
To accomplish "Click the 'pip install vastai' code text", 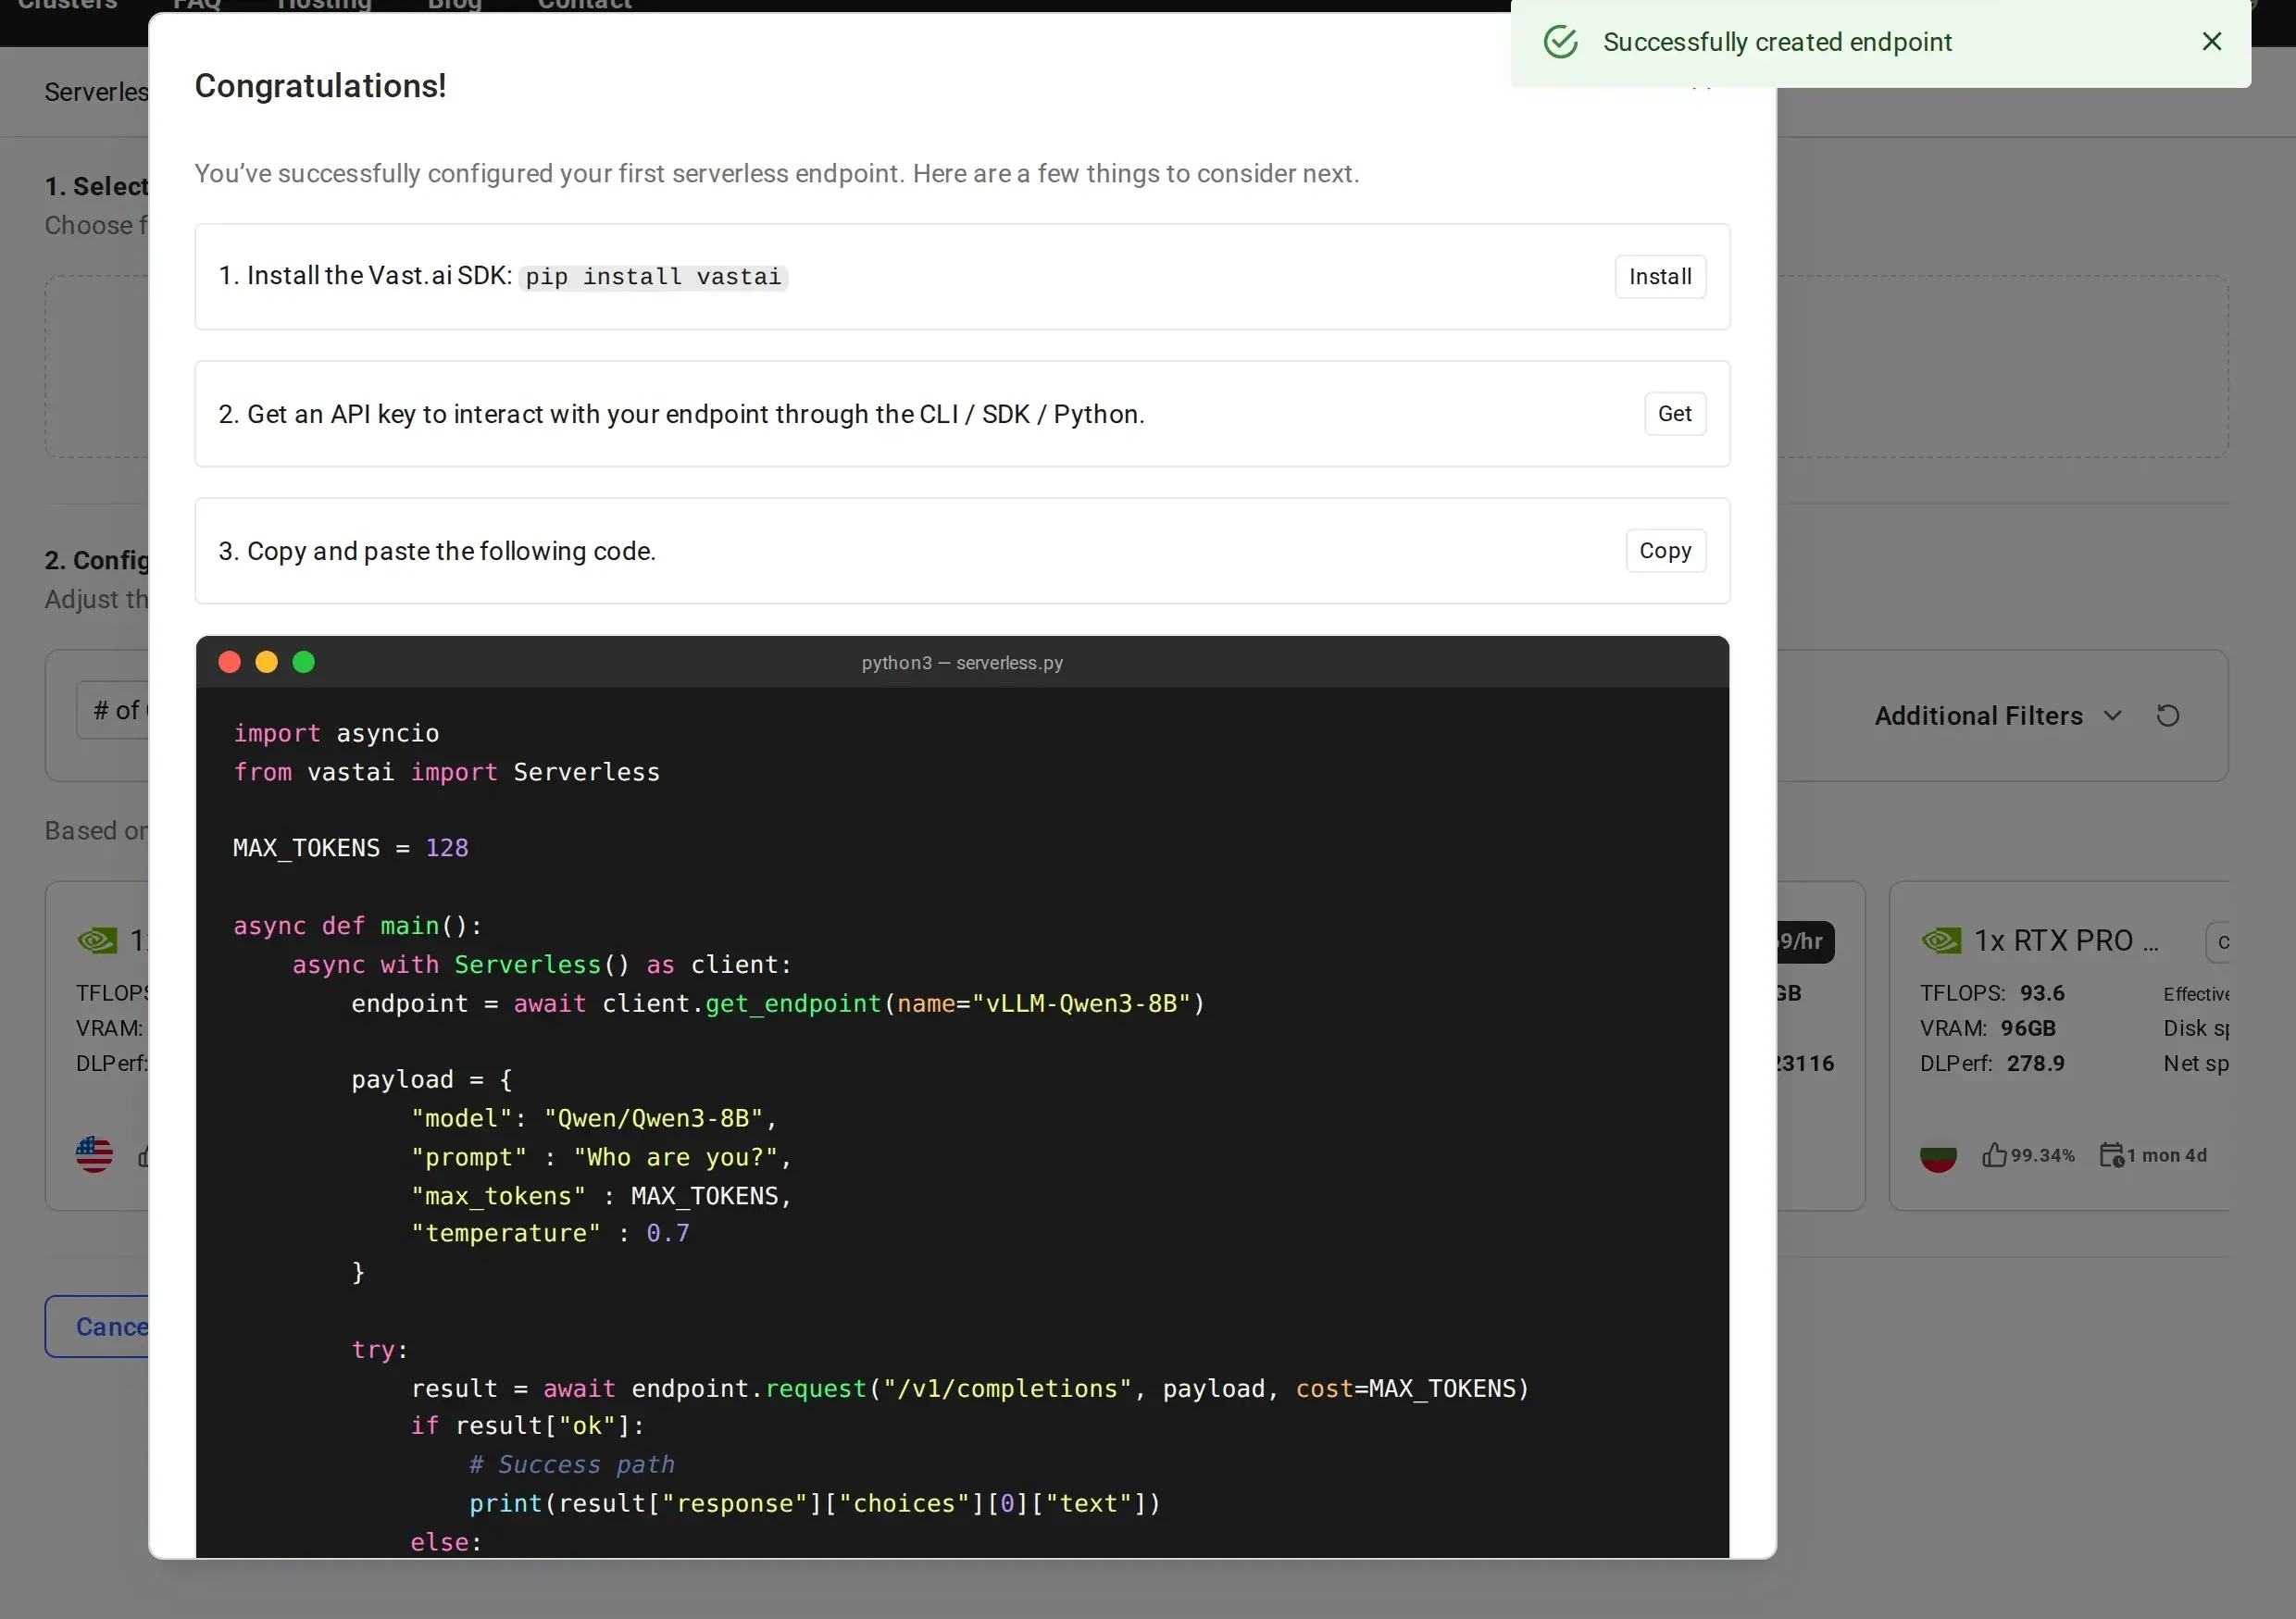I will [x=653, y=277].
